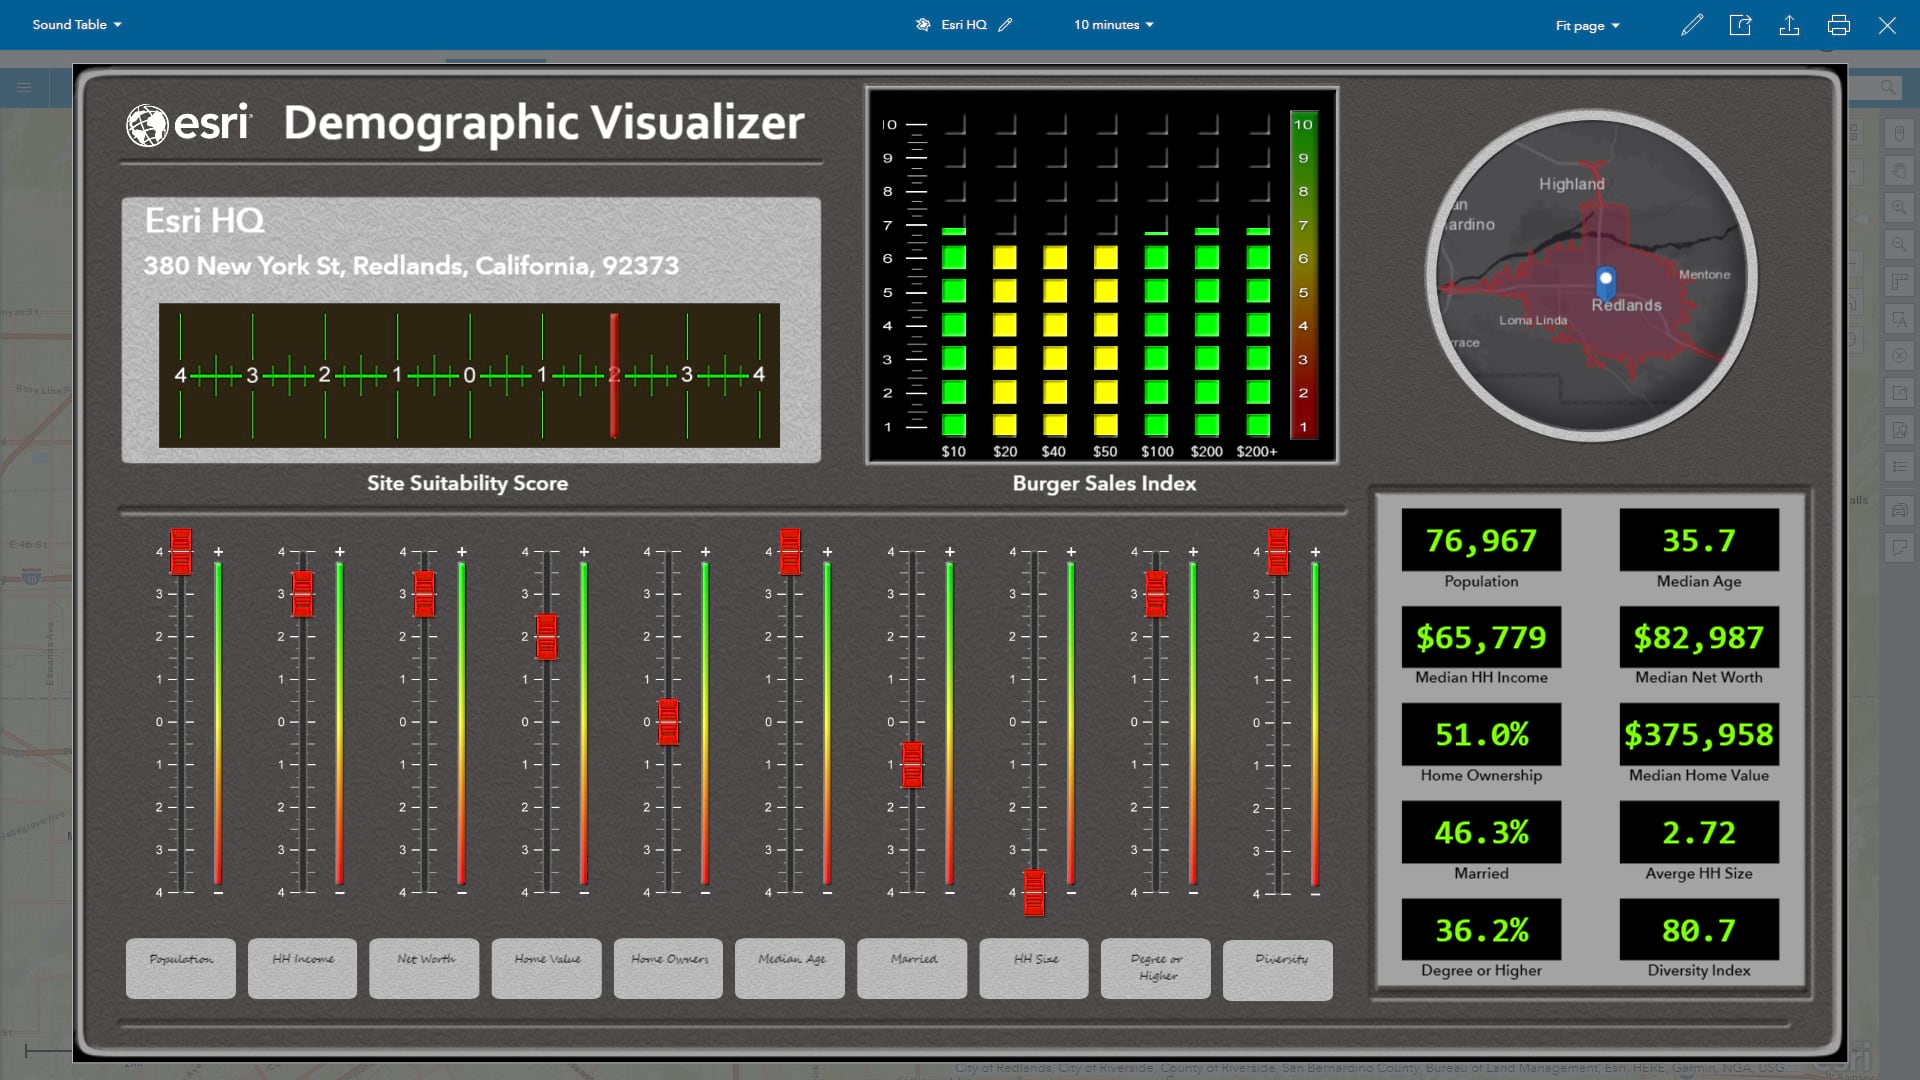Adjust the HH Size red slider handle
Image resolution: width=1920 pixels, height=1080 pixels.
click(x=1033, y=893)
